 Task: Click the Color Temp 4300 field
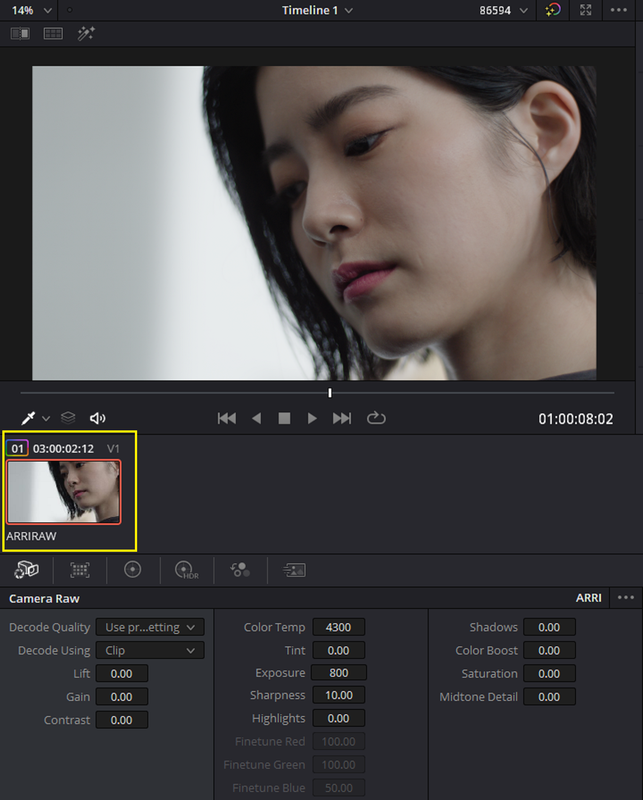339,627
